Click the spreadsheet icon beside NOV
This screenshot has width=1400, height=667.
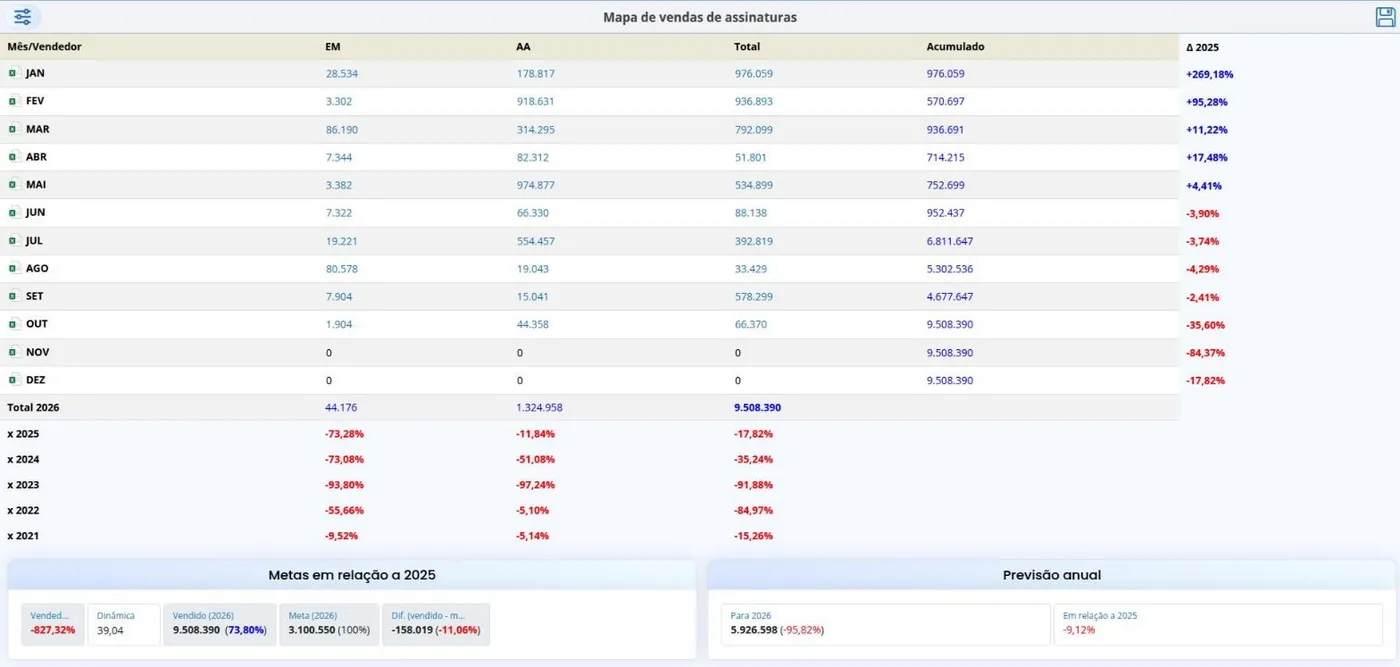(13, 352)
